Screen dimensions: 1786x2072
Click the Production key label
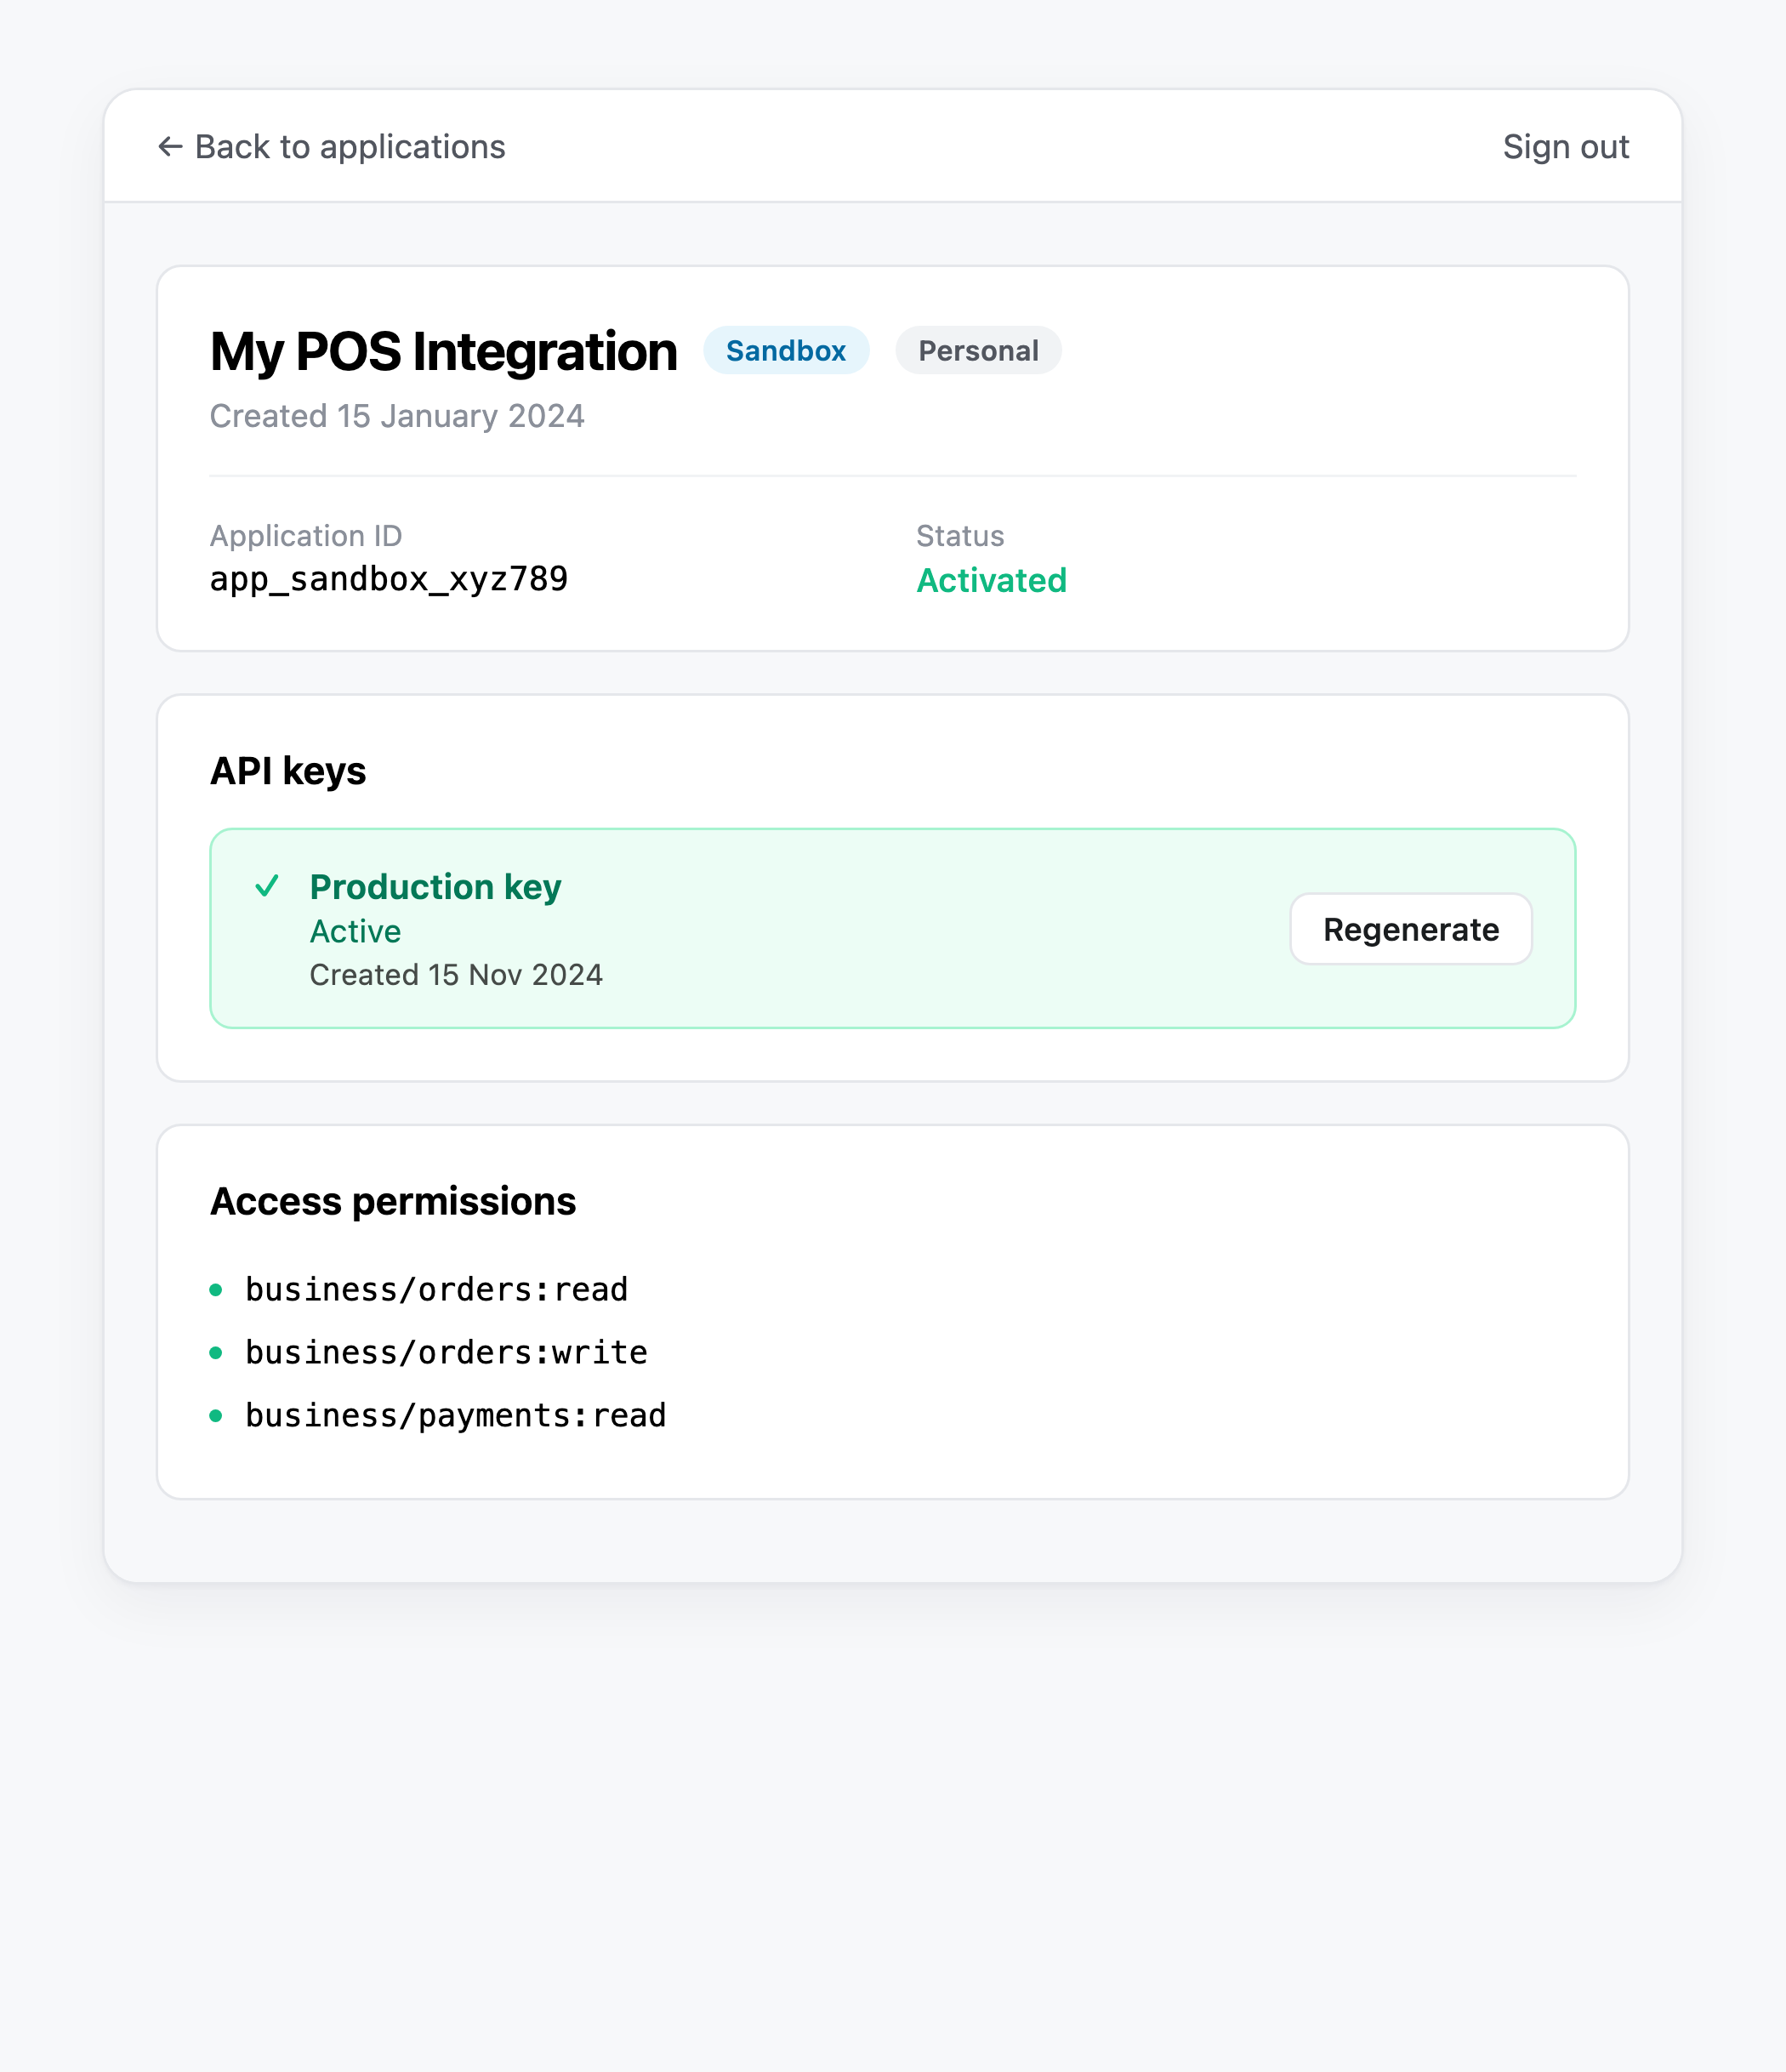(x=436, y=887)
